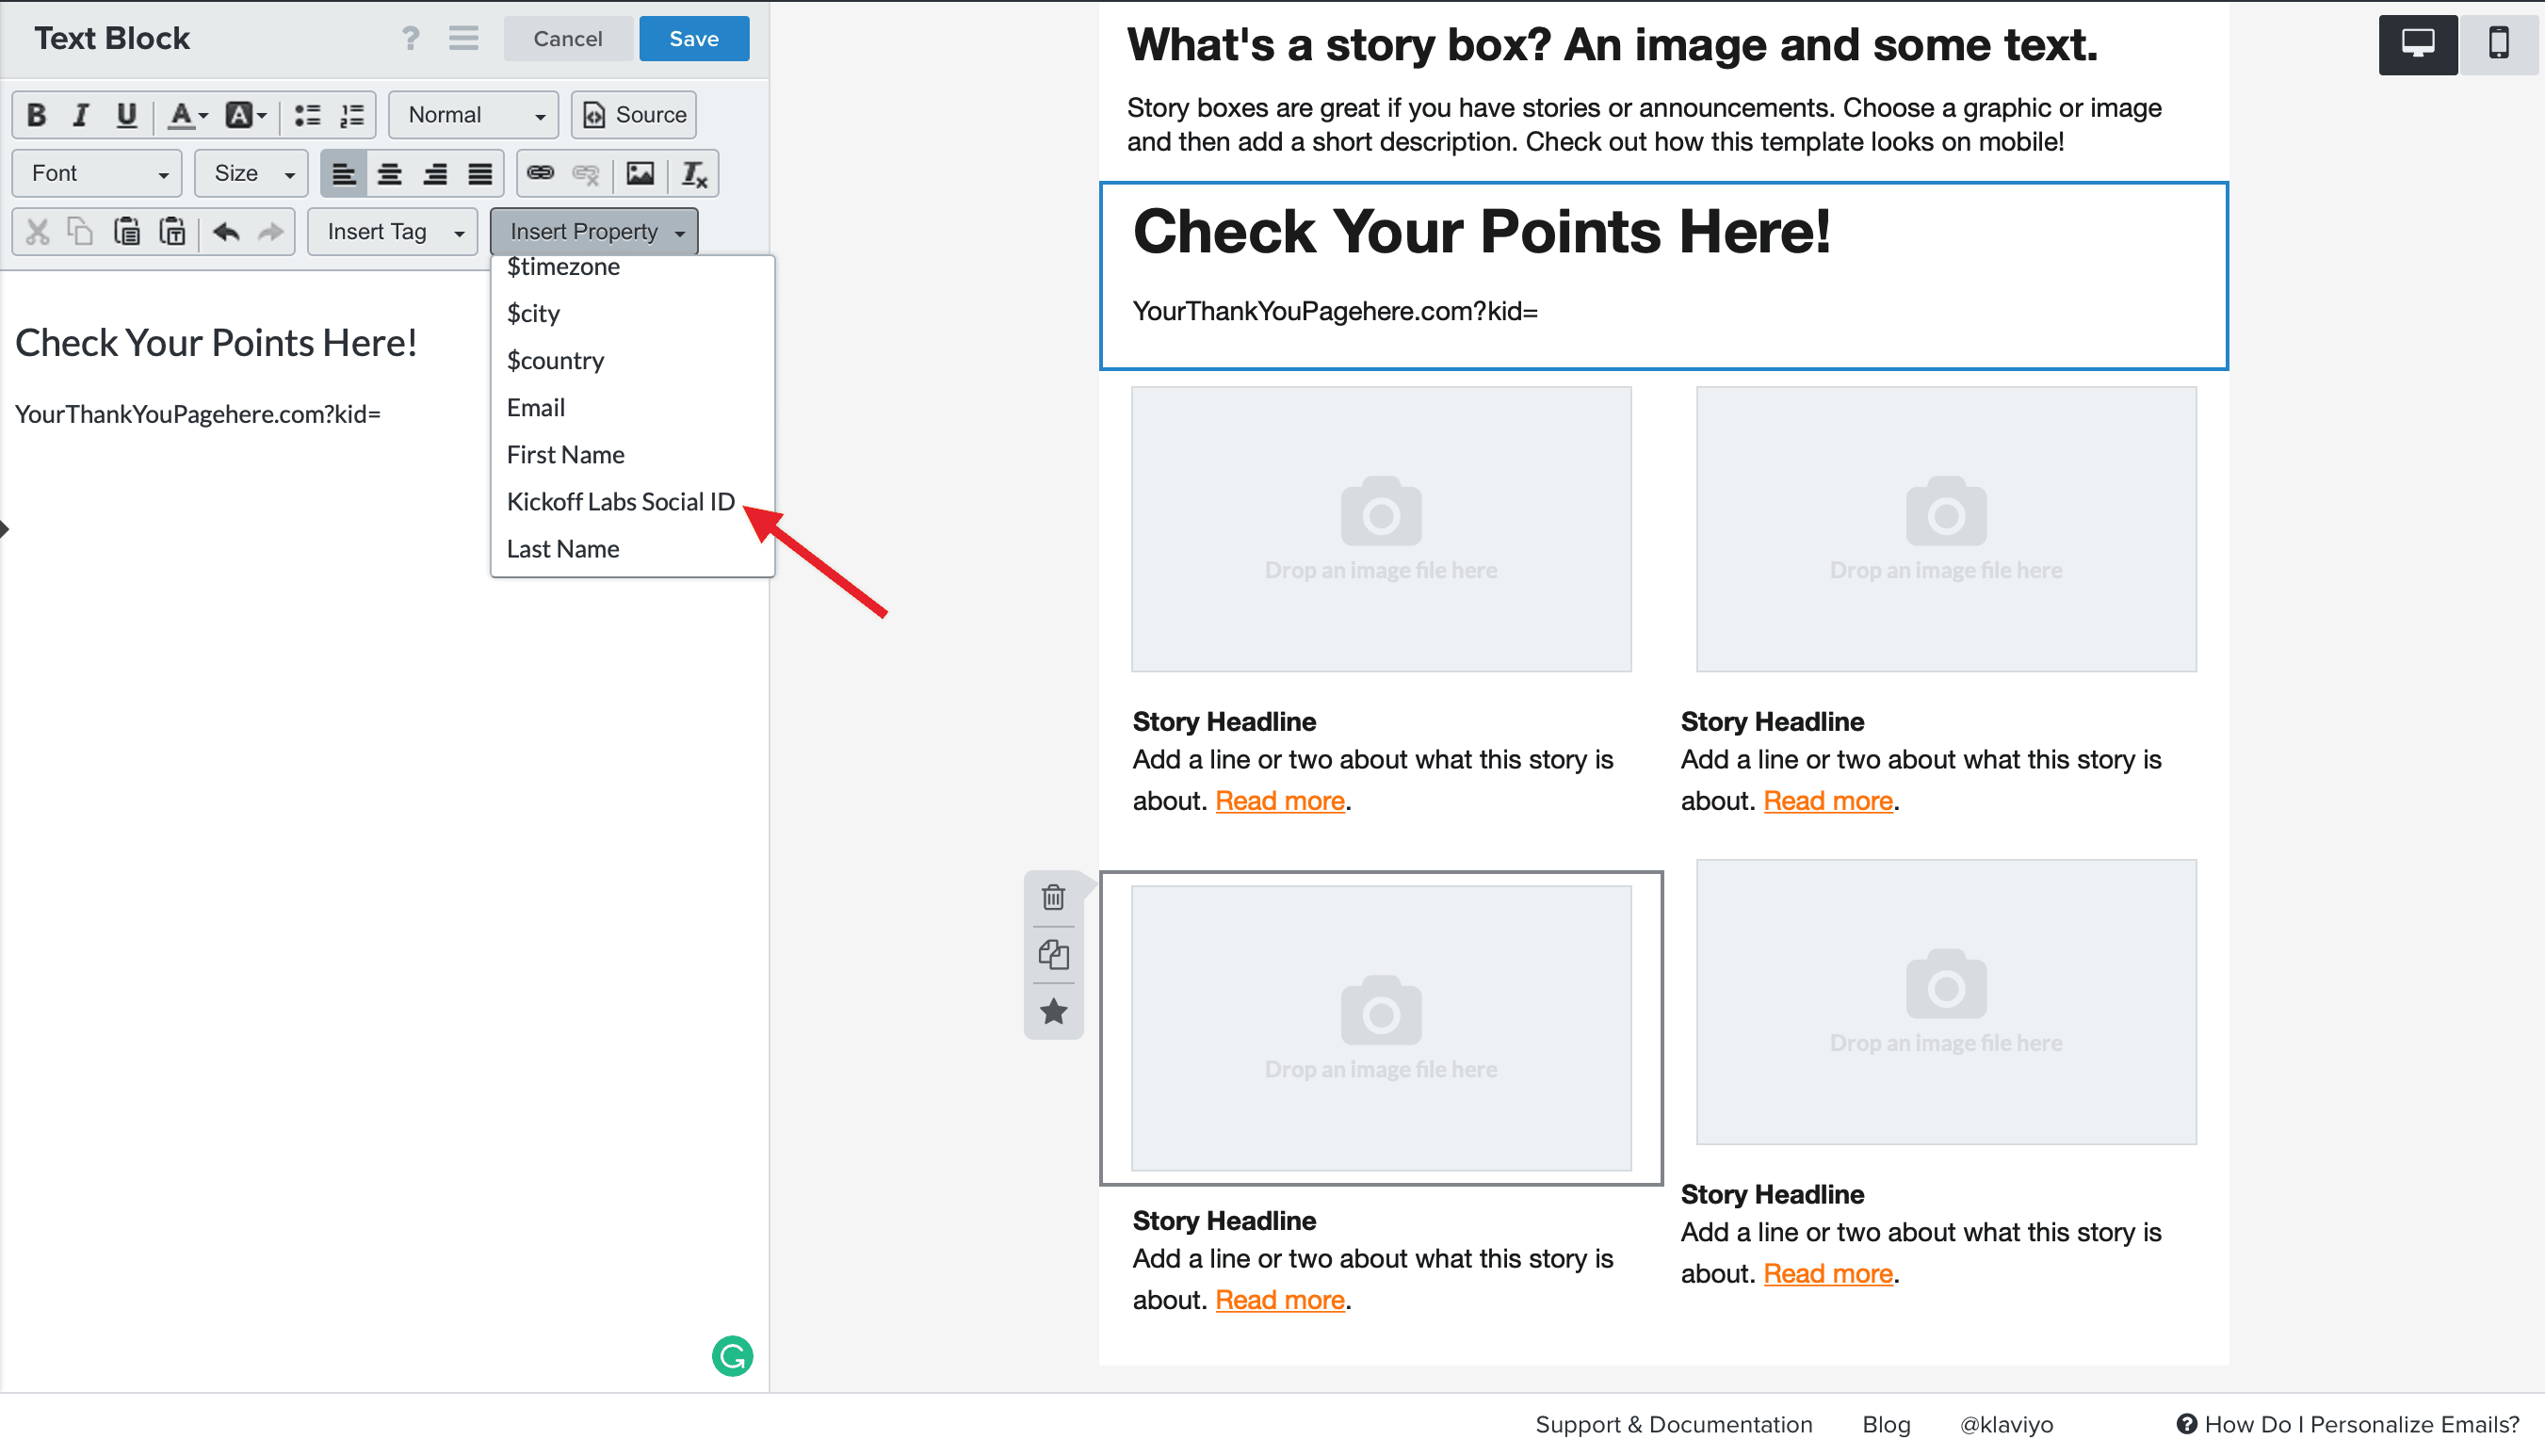
Task: Paste as plain text
Action: coord(172,232)
